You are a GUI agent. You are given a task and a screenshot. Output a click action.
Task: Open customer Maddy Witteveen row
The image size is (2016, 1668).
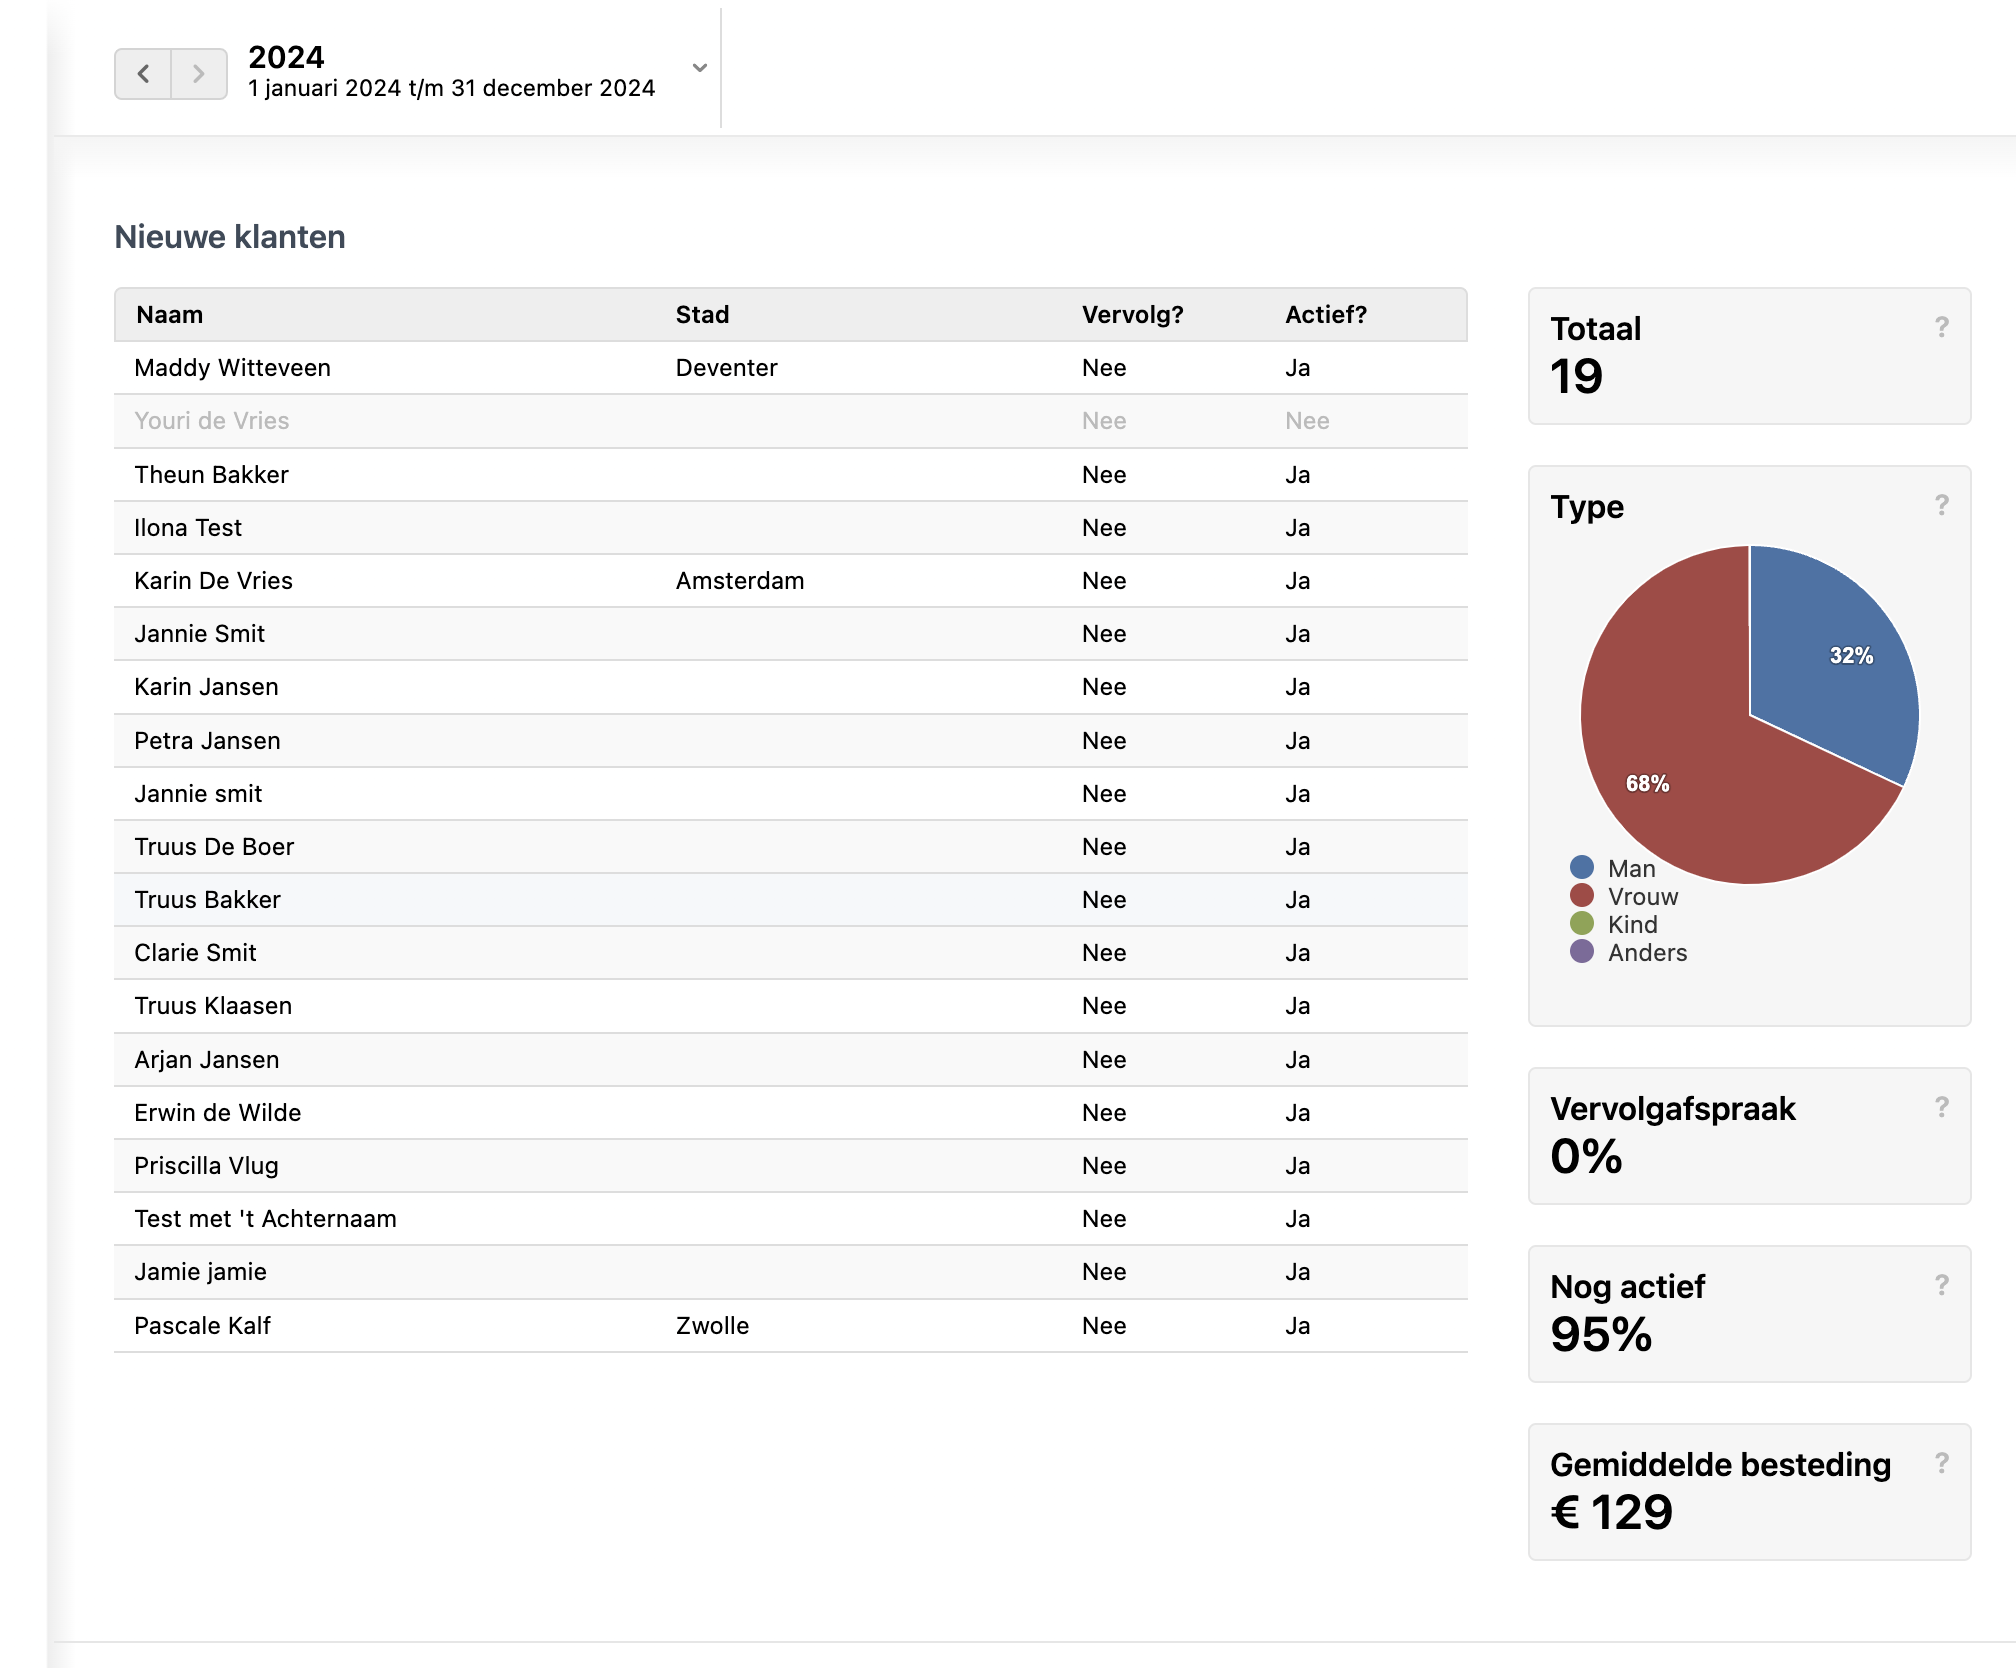coord(232,368)
